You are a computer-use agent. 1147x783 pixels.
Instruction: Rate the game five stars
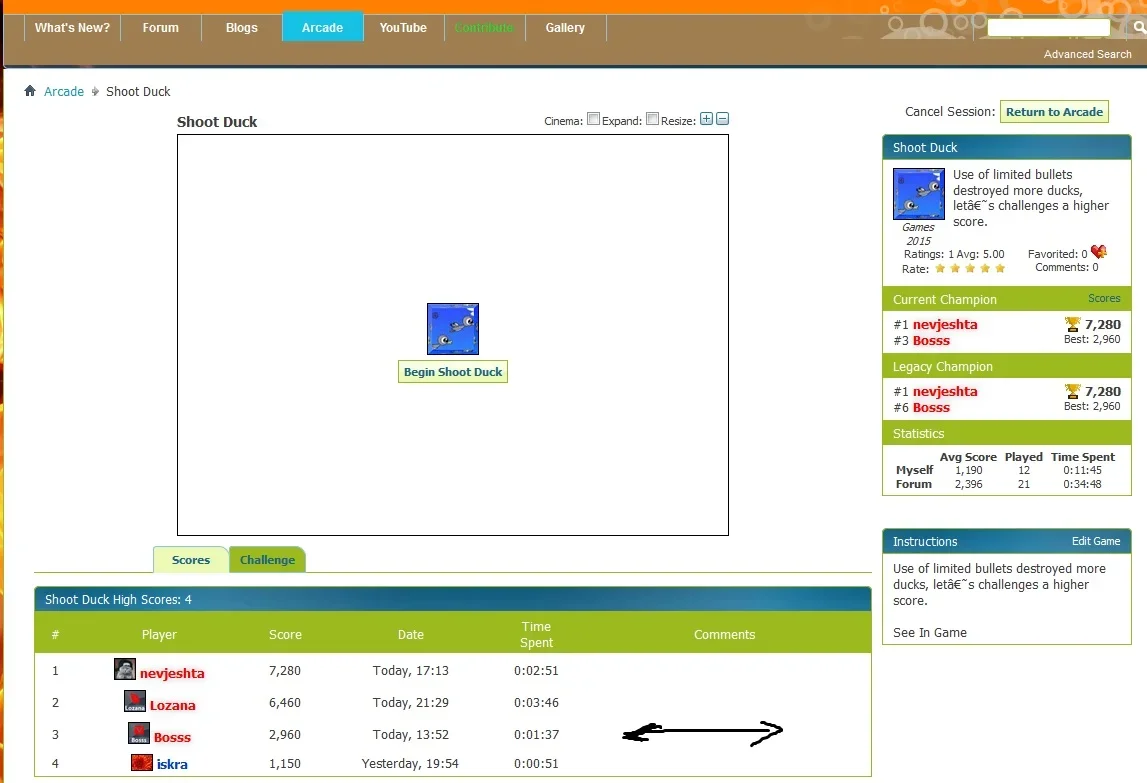1000,269
